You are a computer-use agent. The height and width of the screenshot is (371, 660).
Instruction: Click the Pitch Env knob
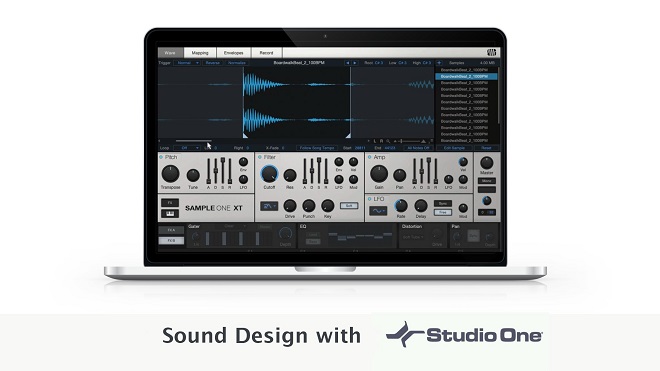coord(243,162)
